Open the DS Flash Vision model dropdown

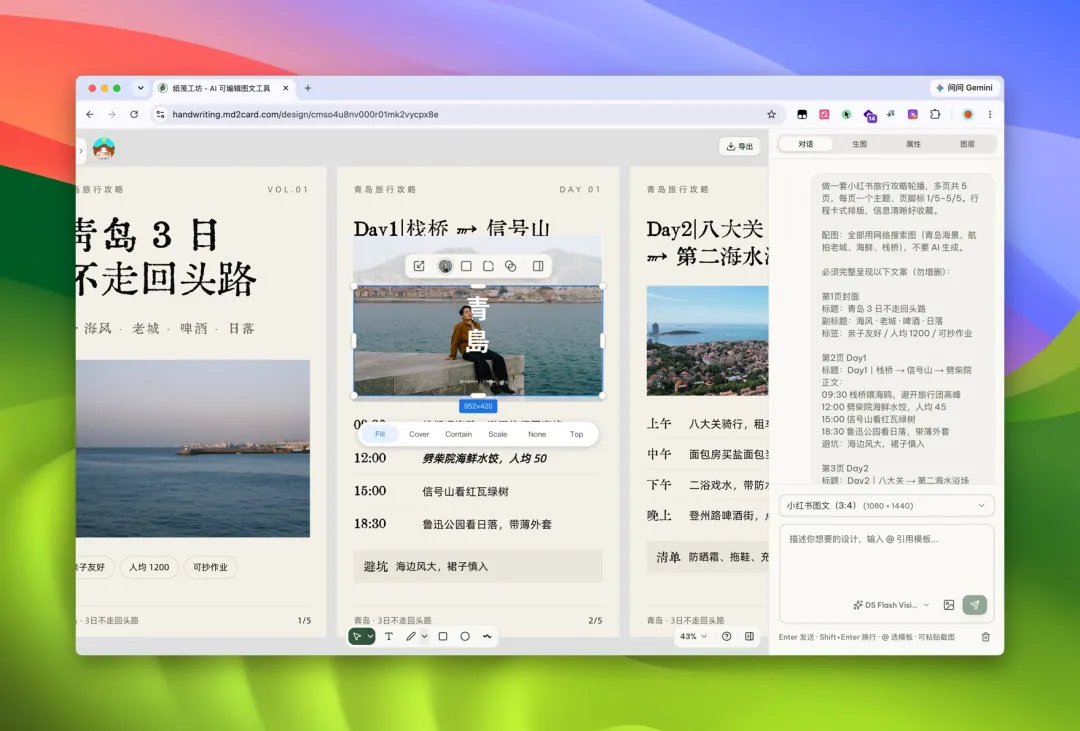point(891,605)
